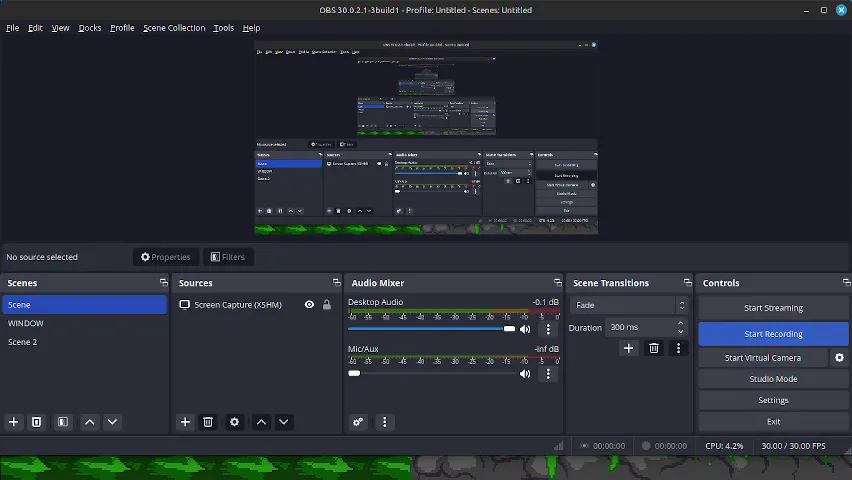Move scene down arrow in Scenes panel
Viewport: 852px width, 480px height.
click(112, 422)
